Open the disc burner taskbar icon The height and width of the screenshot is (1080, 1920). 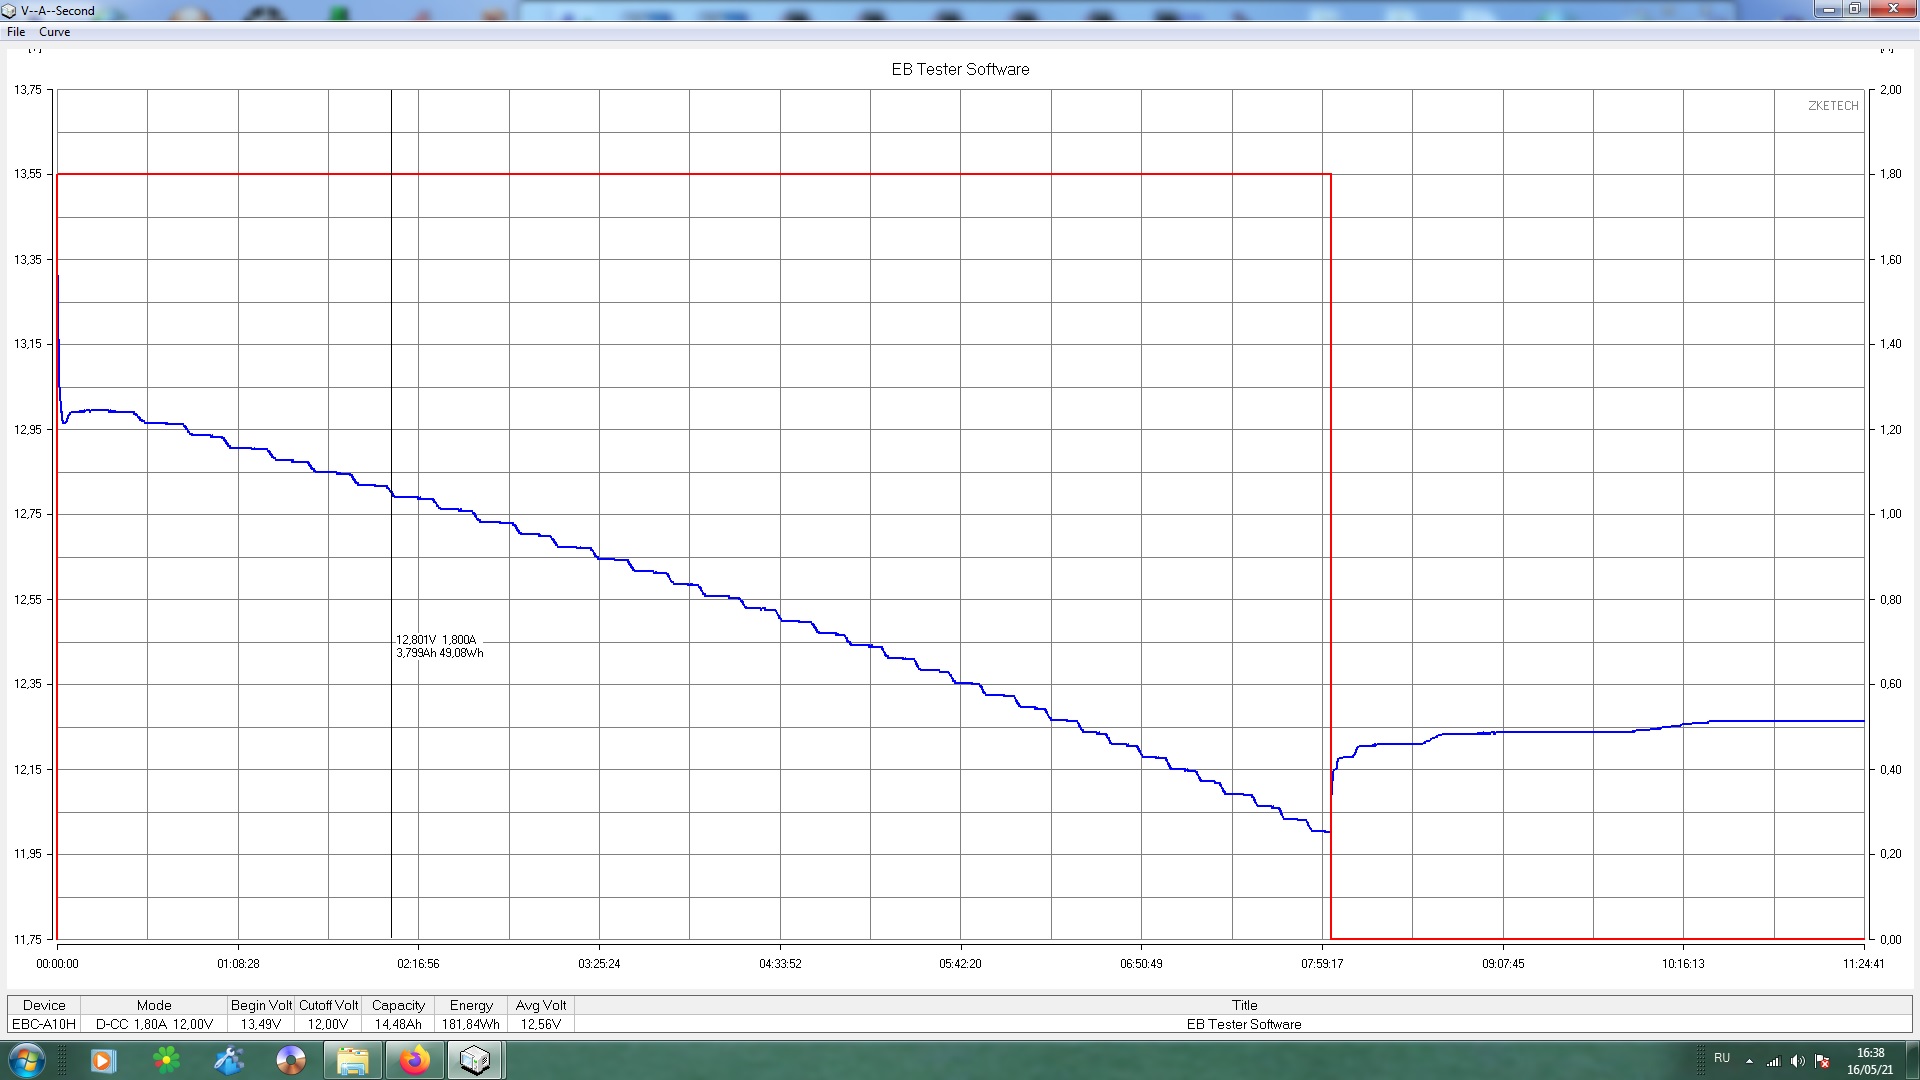pyautogui.click(x=291, y=1060)
